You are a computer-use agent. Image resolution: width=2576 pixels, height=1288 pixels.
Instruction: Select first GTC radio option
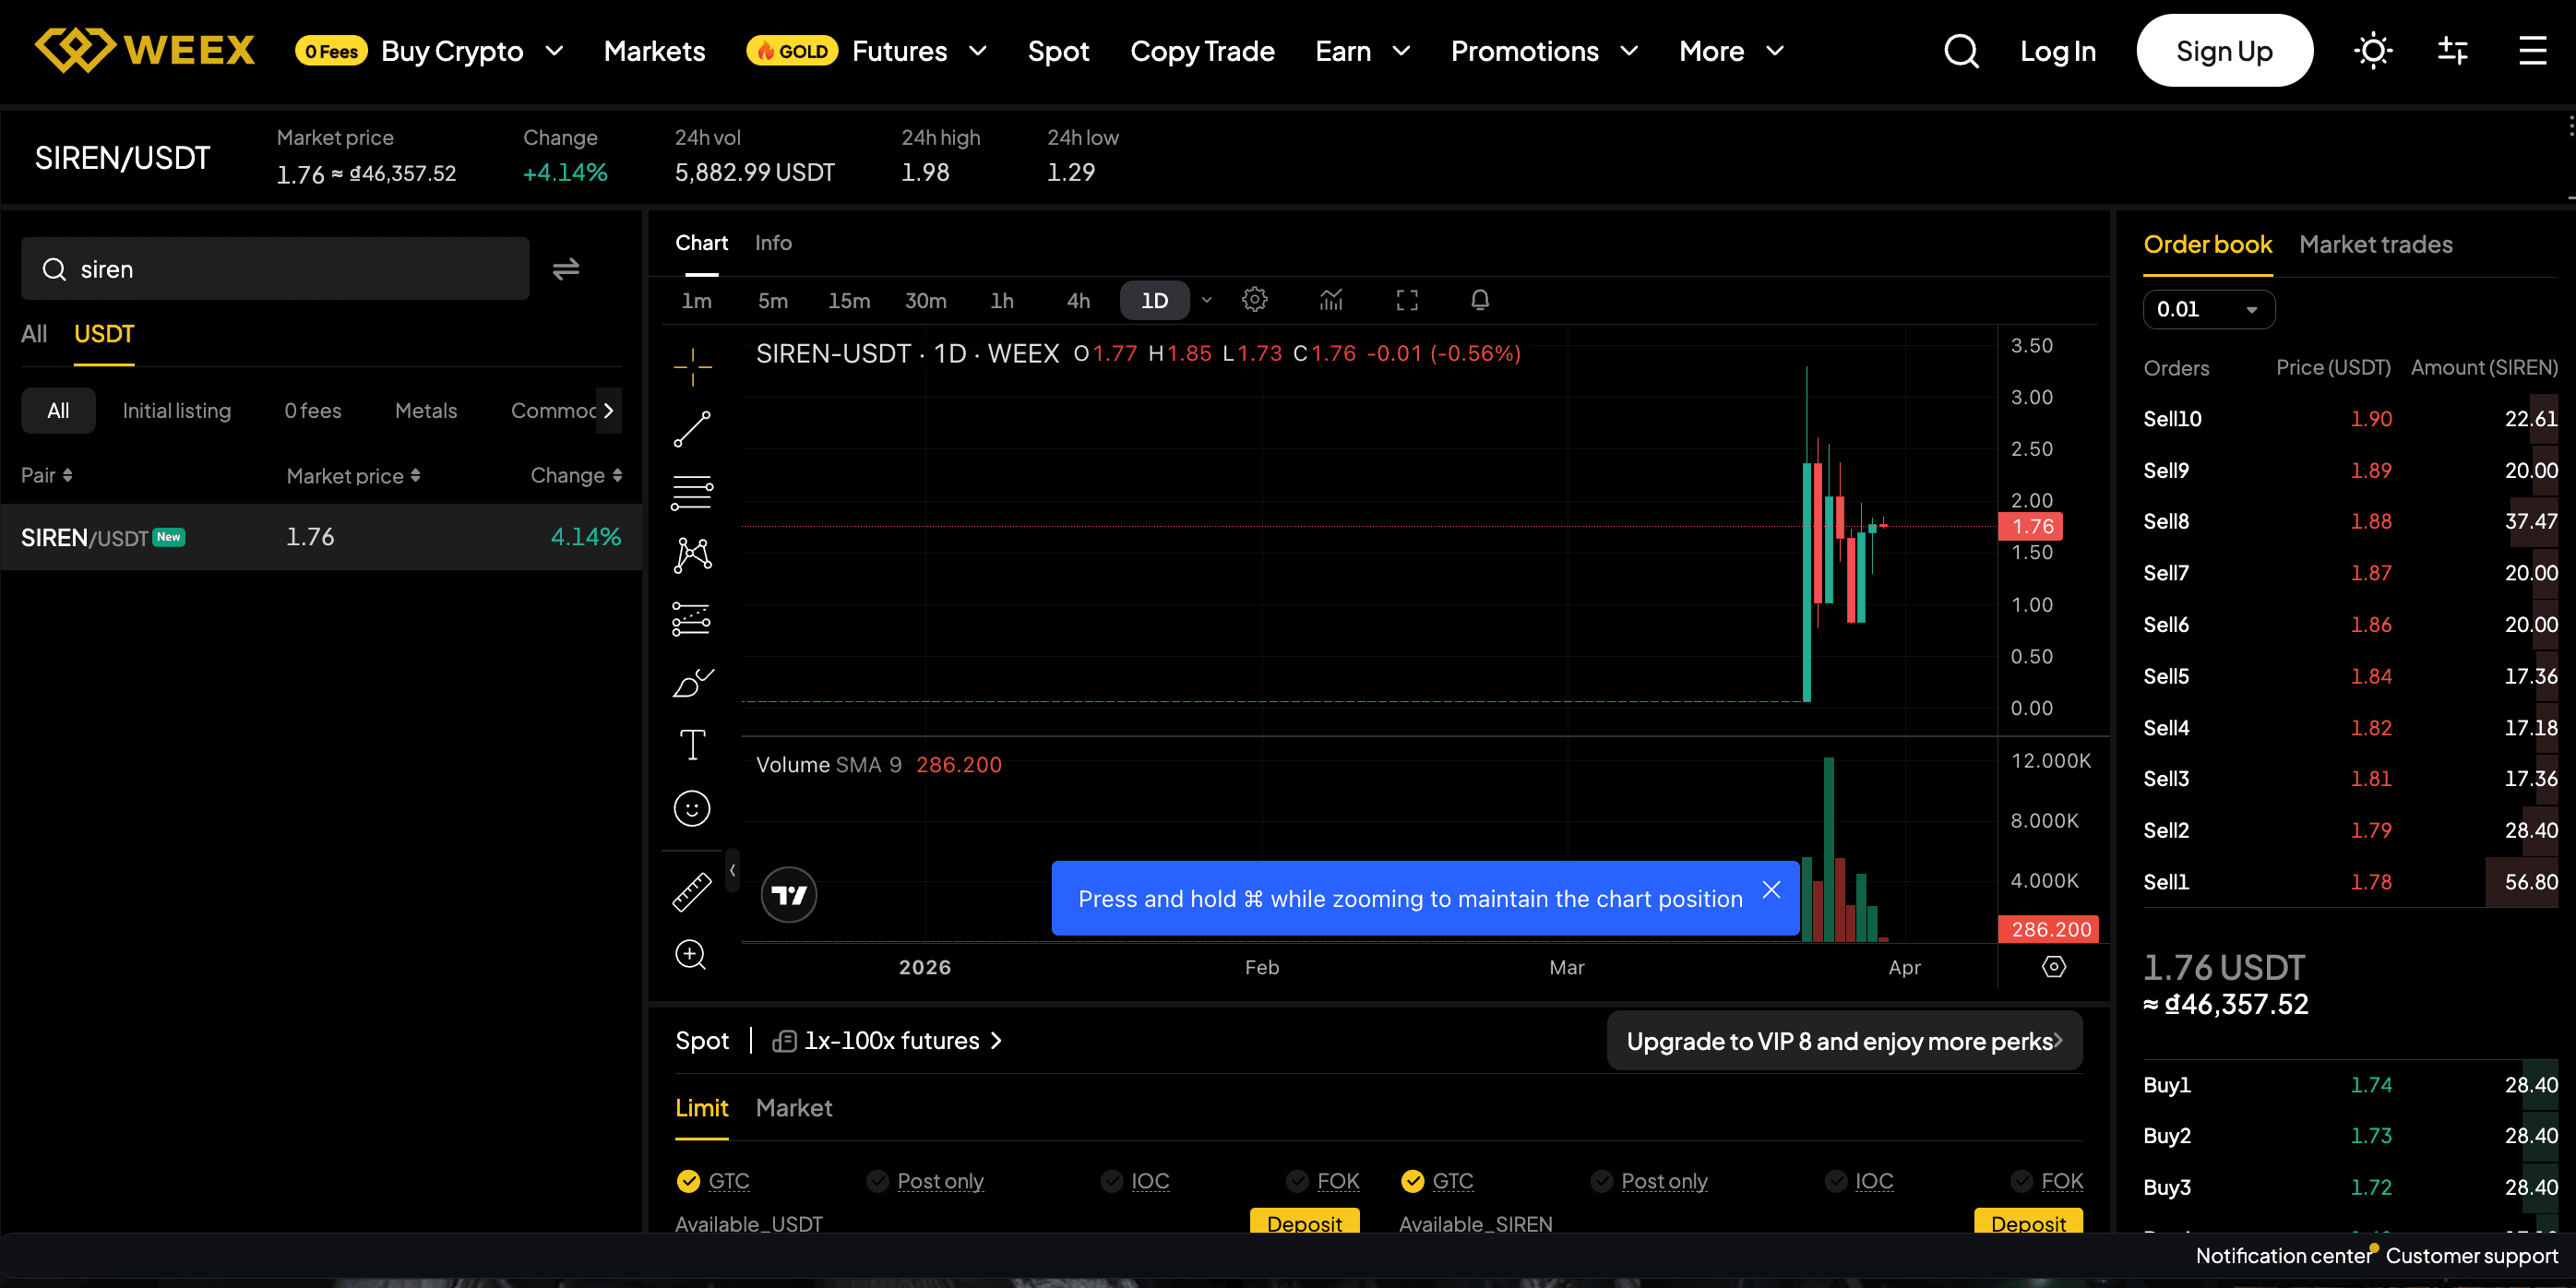point(688,1181)
